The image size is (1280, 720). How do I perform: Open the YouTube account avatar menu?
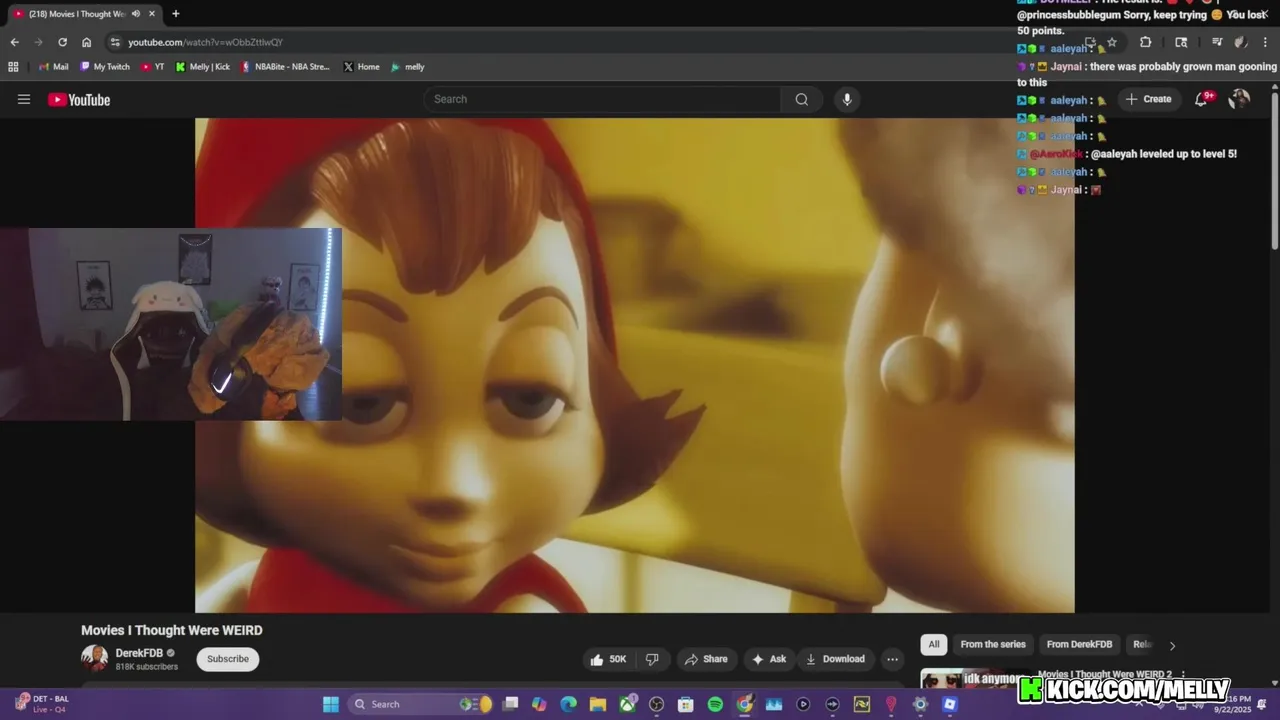(x=1239, y=99)
